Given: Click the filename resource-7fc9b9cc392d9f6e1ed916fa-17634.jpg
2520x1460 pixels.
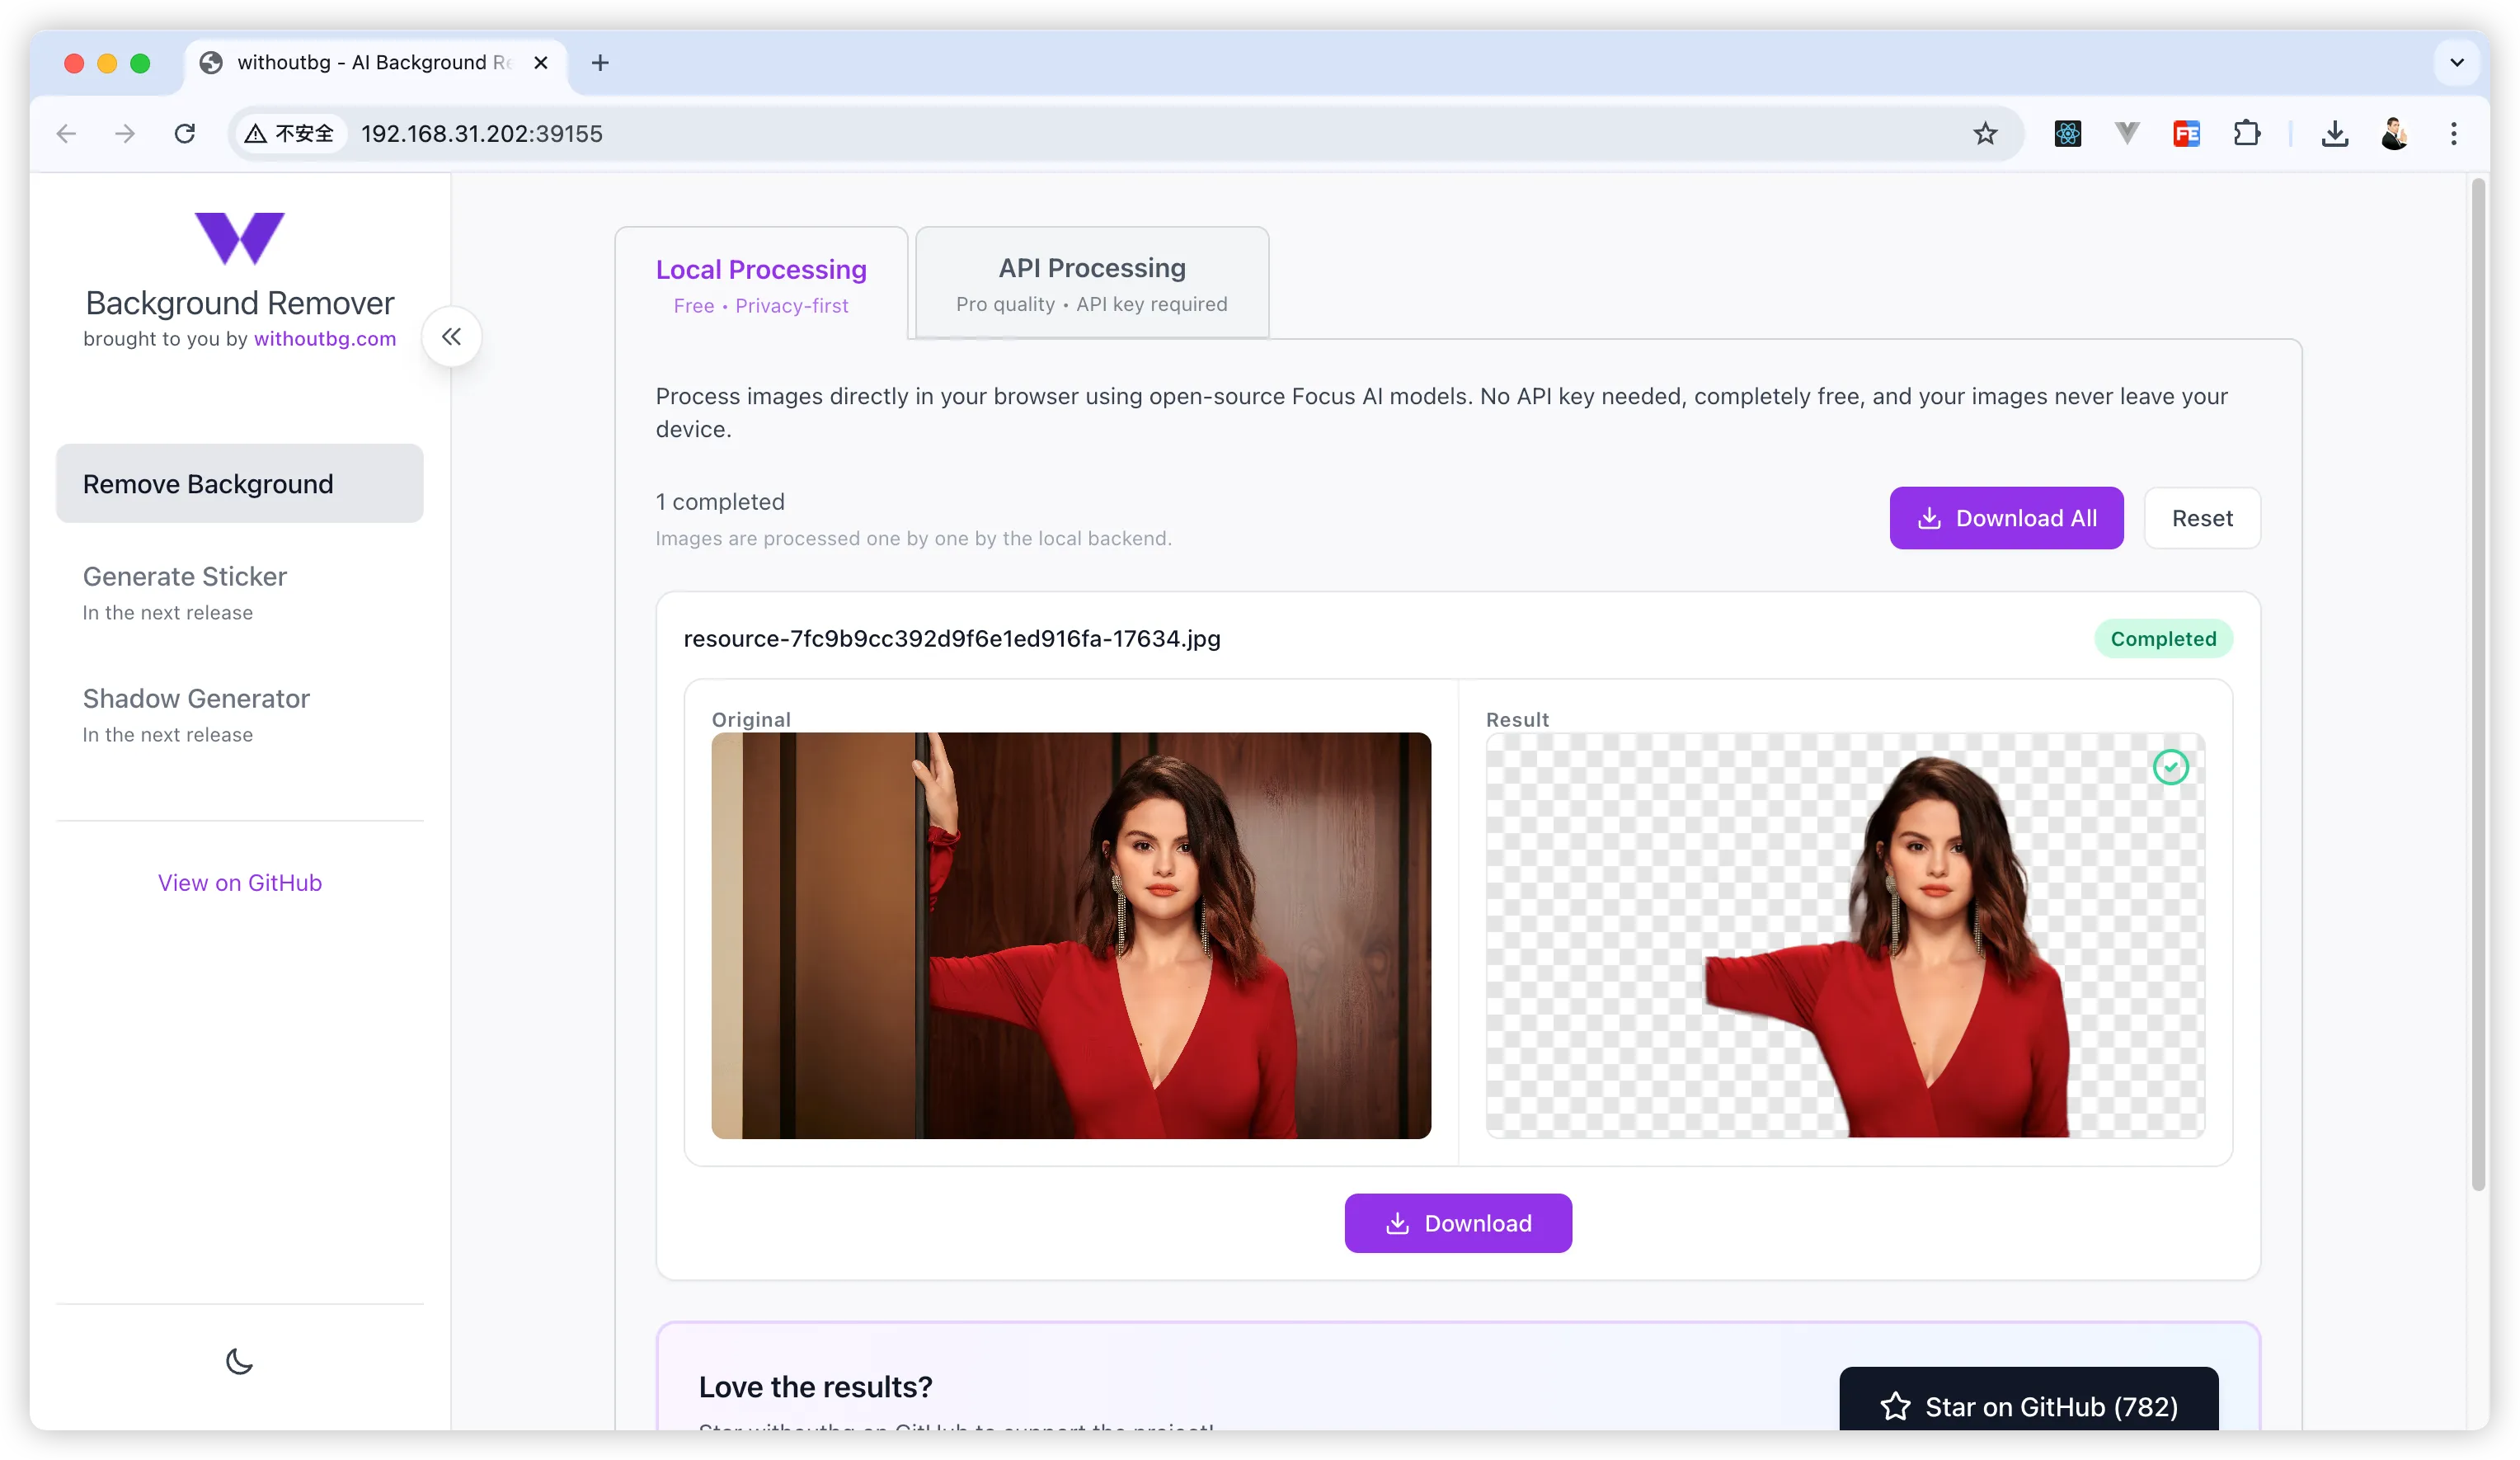Looking at the screenshot, I should (x=952, y=639).
